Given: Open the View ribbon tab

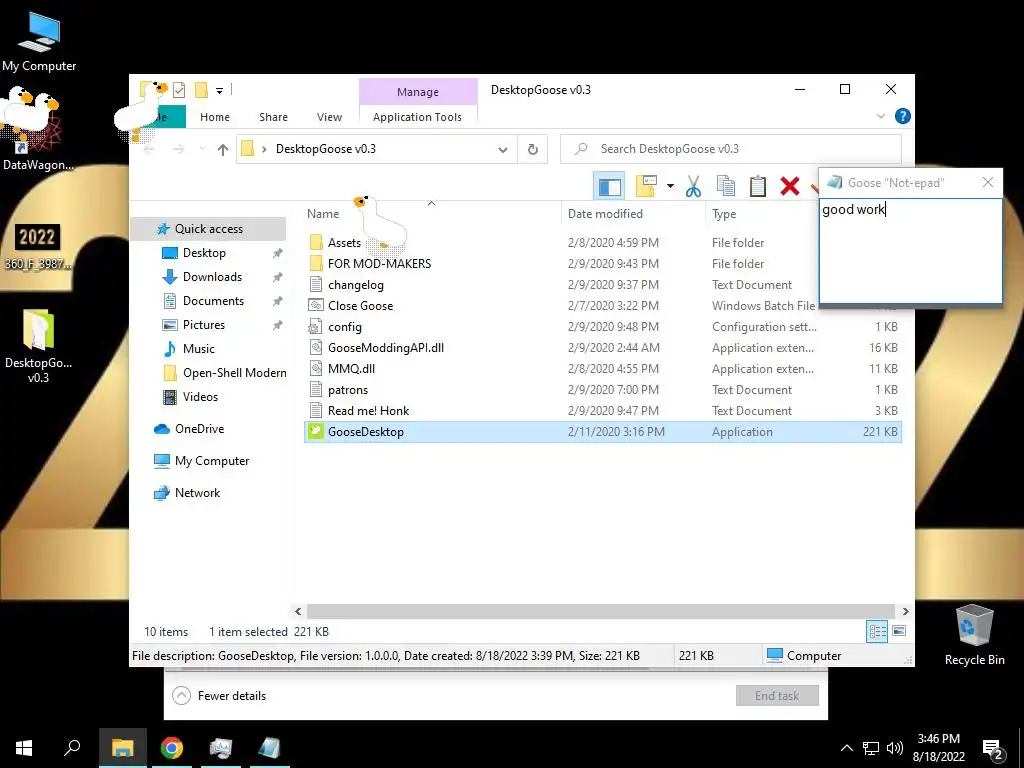Looking at the screenshot, I should [x=329, y=117].
